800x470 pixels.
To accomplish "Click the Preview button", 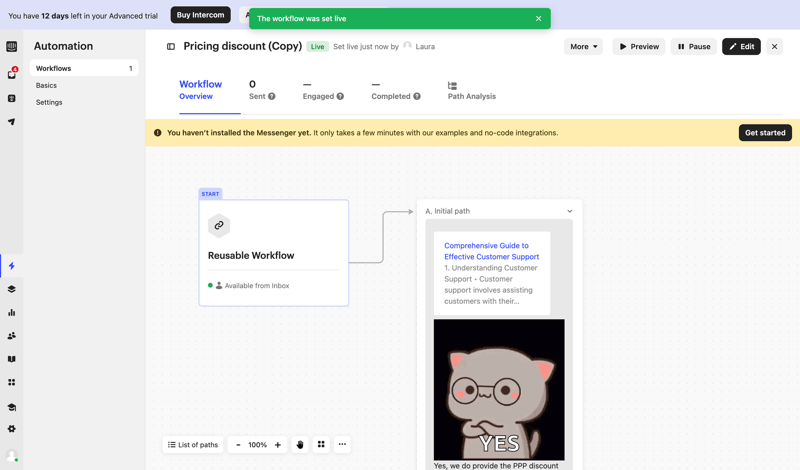I will pos(639,46).
